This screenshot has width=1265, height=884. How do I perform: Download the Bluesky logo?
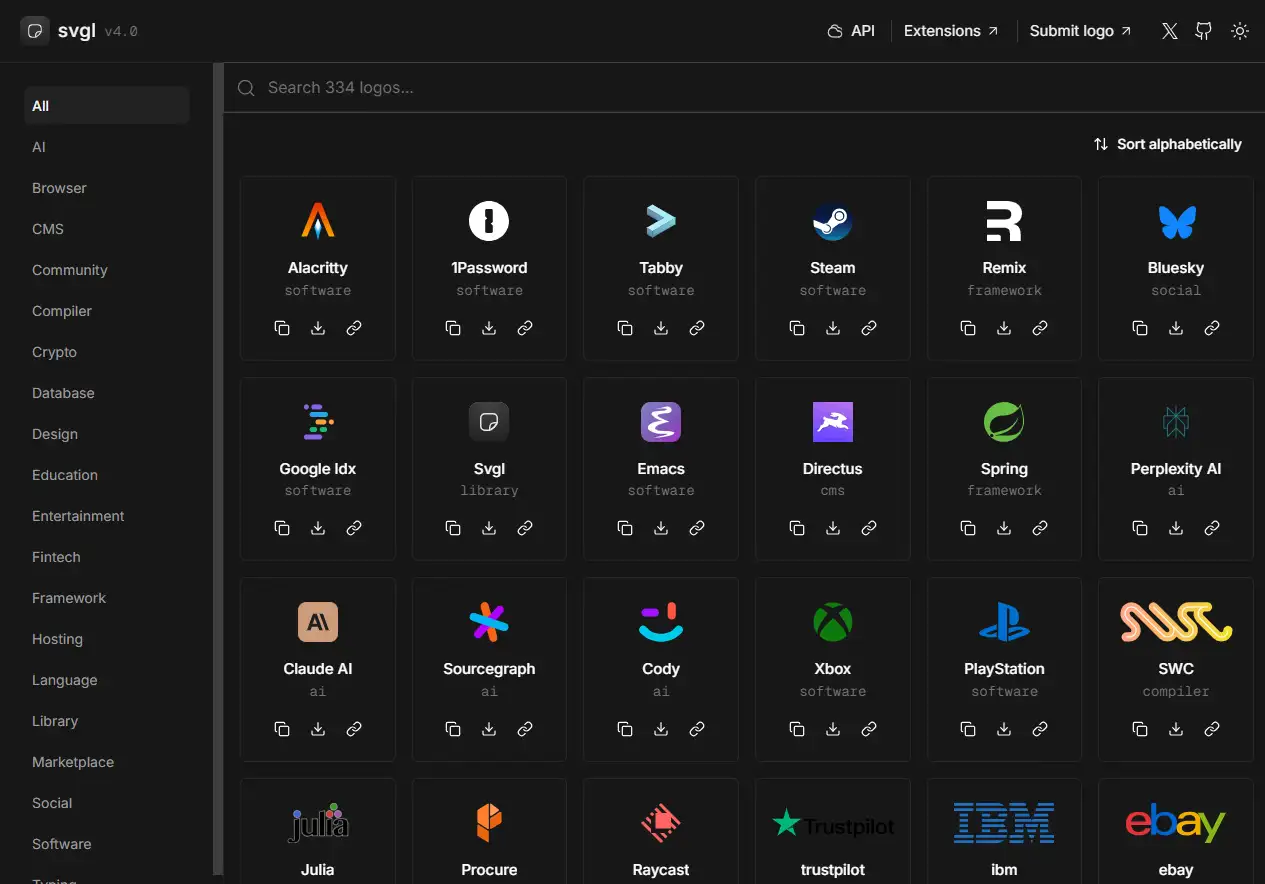pyautogui.click(x=1176, y=328)
